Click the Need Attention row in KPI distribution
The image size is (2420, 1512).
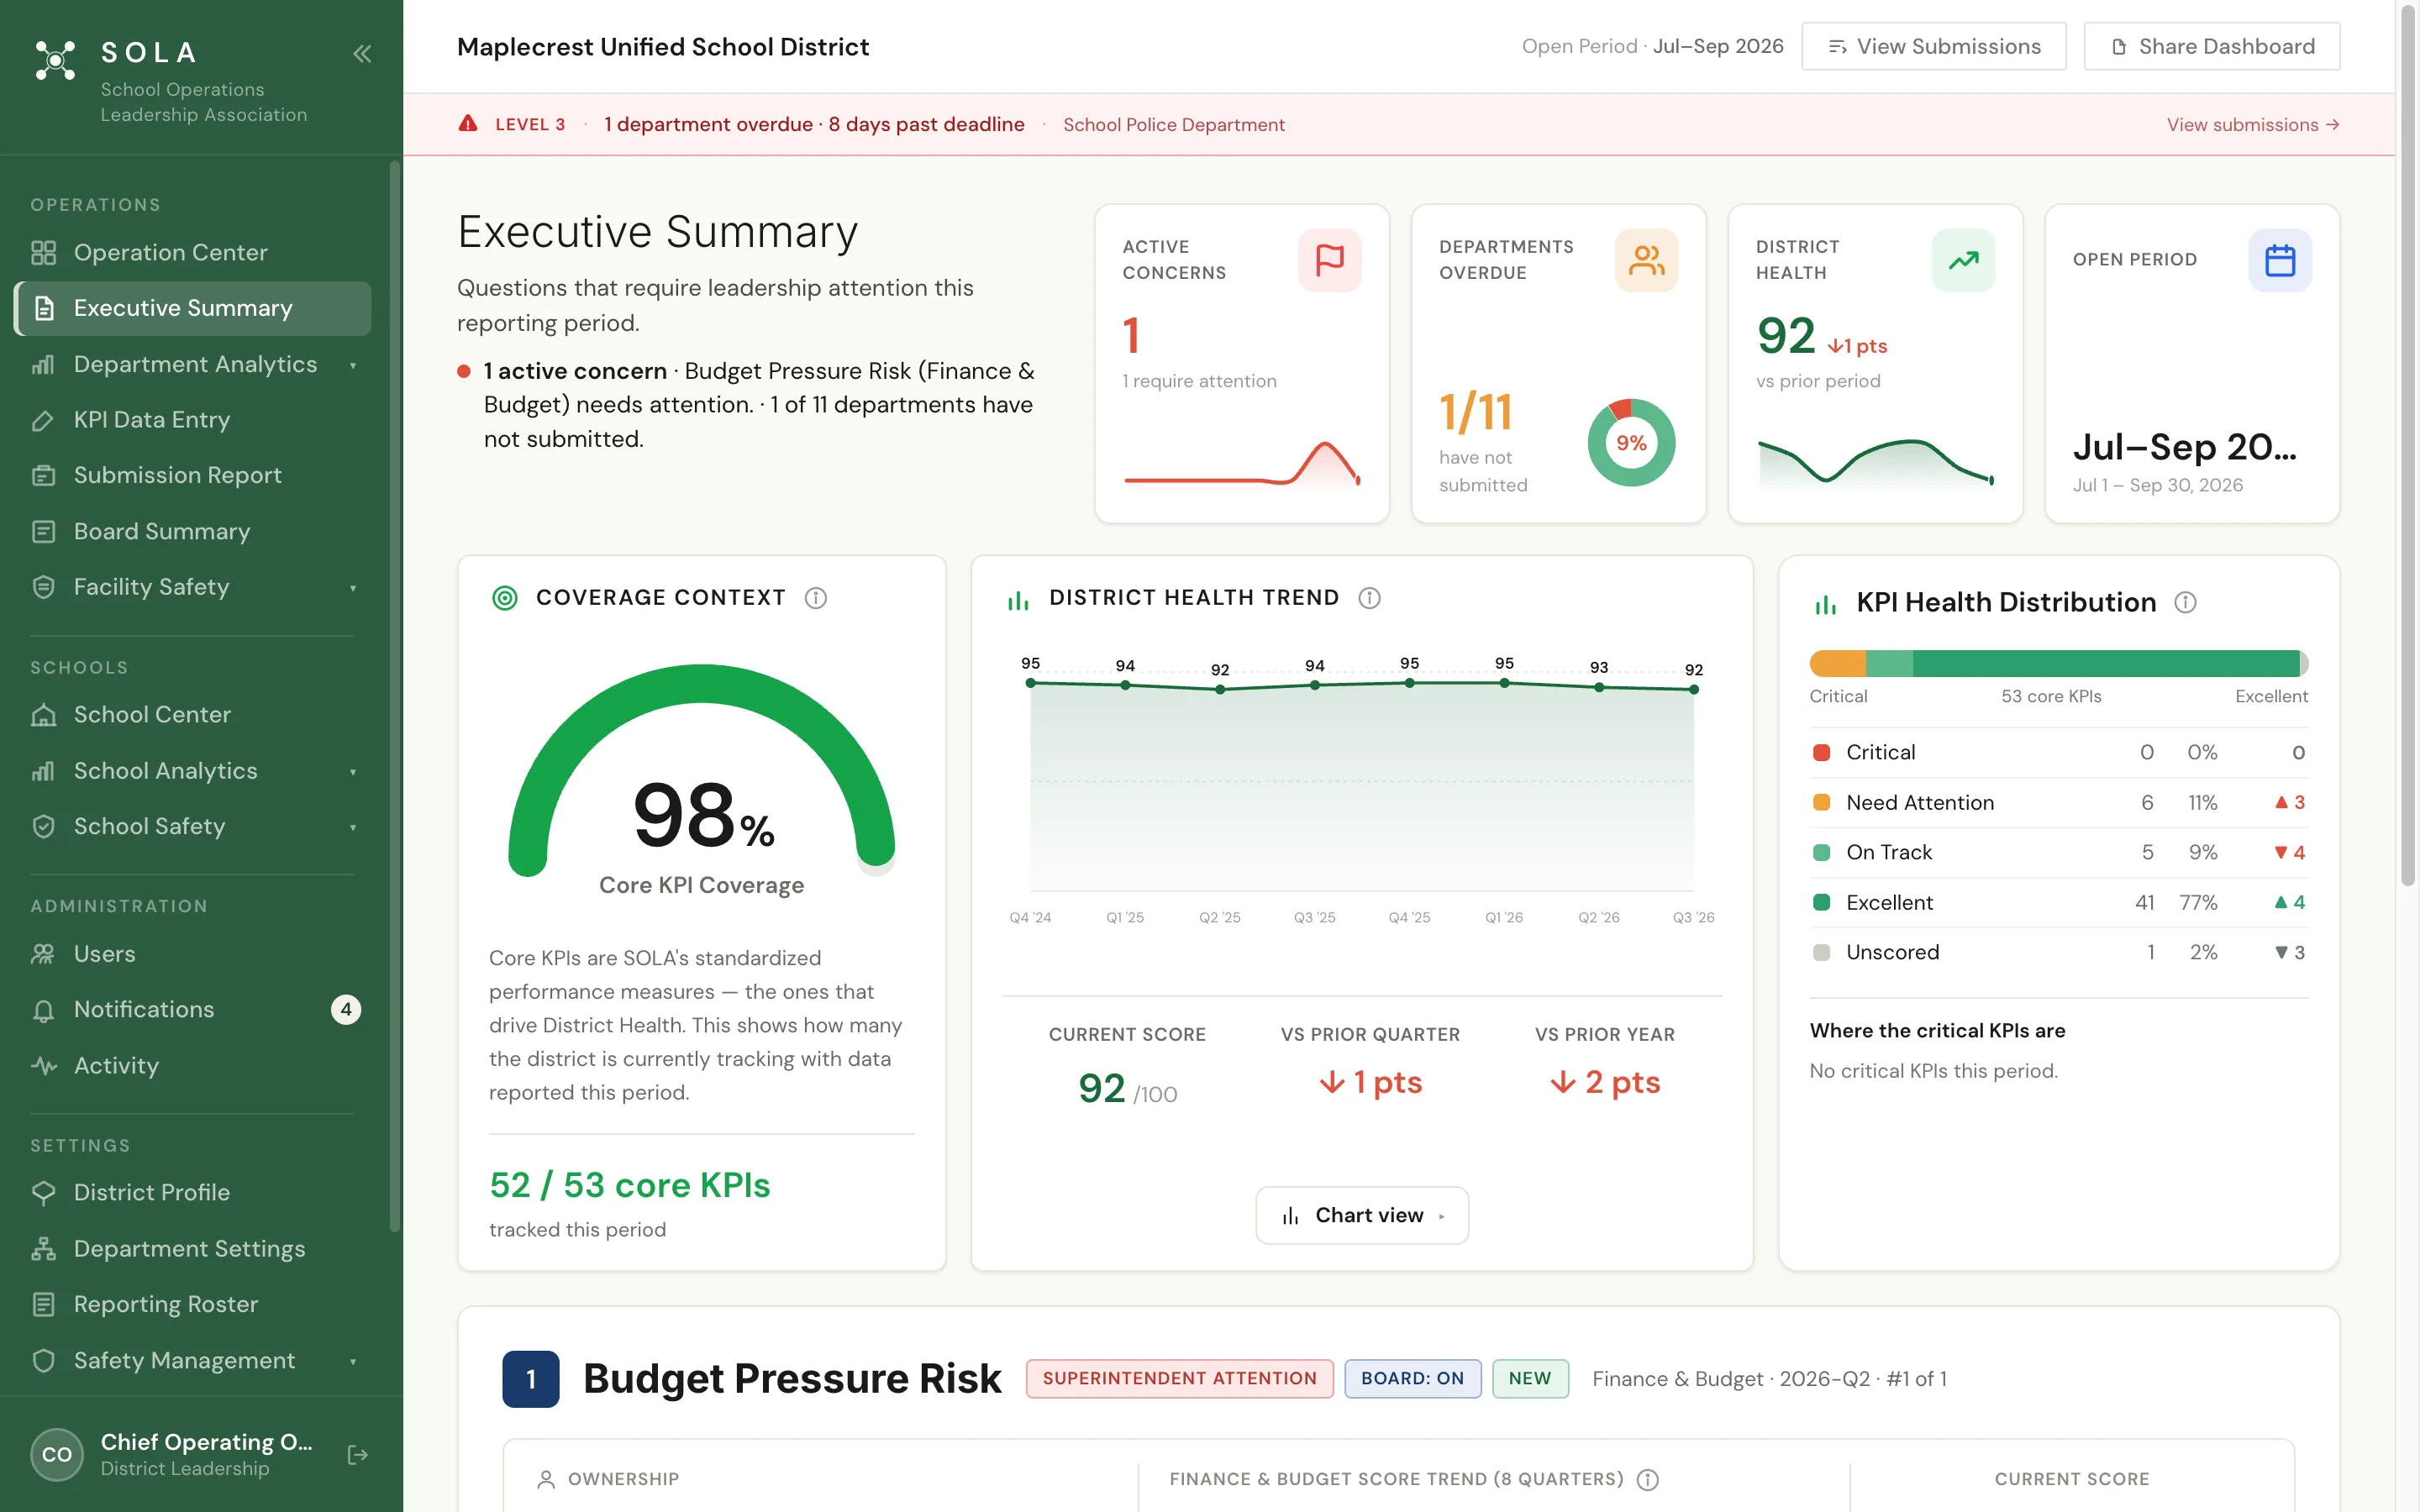point(2058,802)
